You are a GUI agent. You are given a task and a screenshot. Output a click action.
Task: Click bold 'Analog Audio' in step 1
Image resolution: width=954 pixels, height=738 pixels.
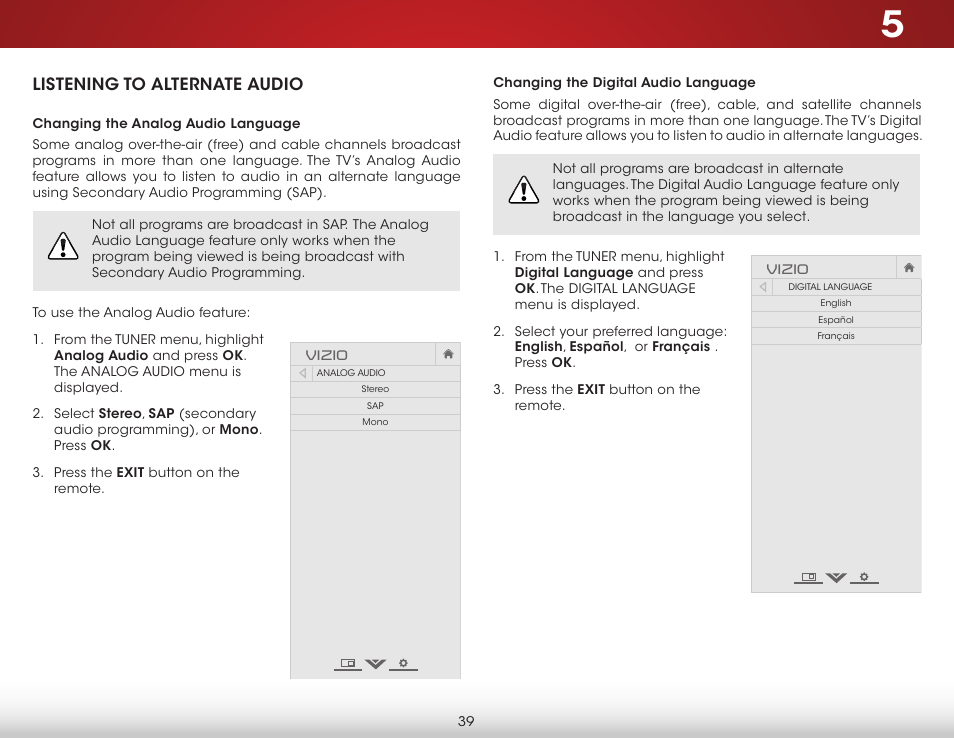pyautogui.click(x=101, y=355)
